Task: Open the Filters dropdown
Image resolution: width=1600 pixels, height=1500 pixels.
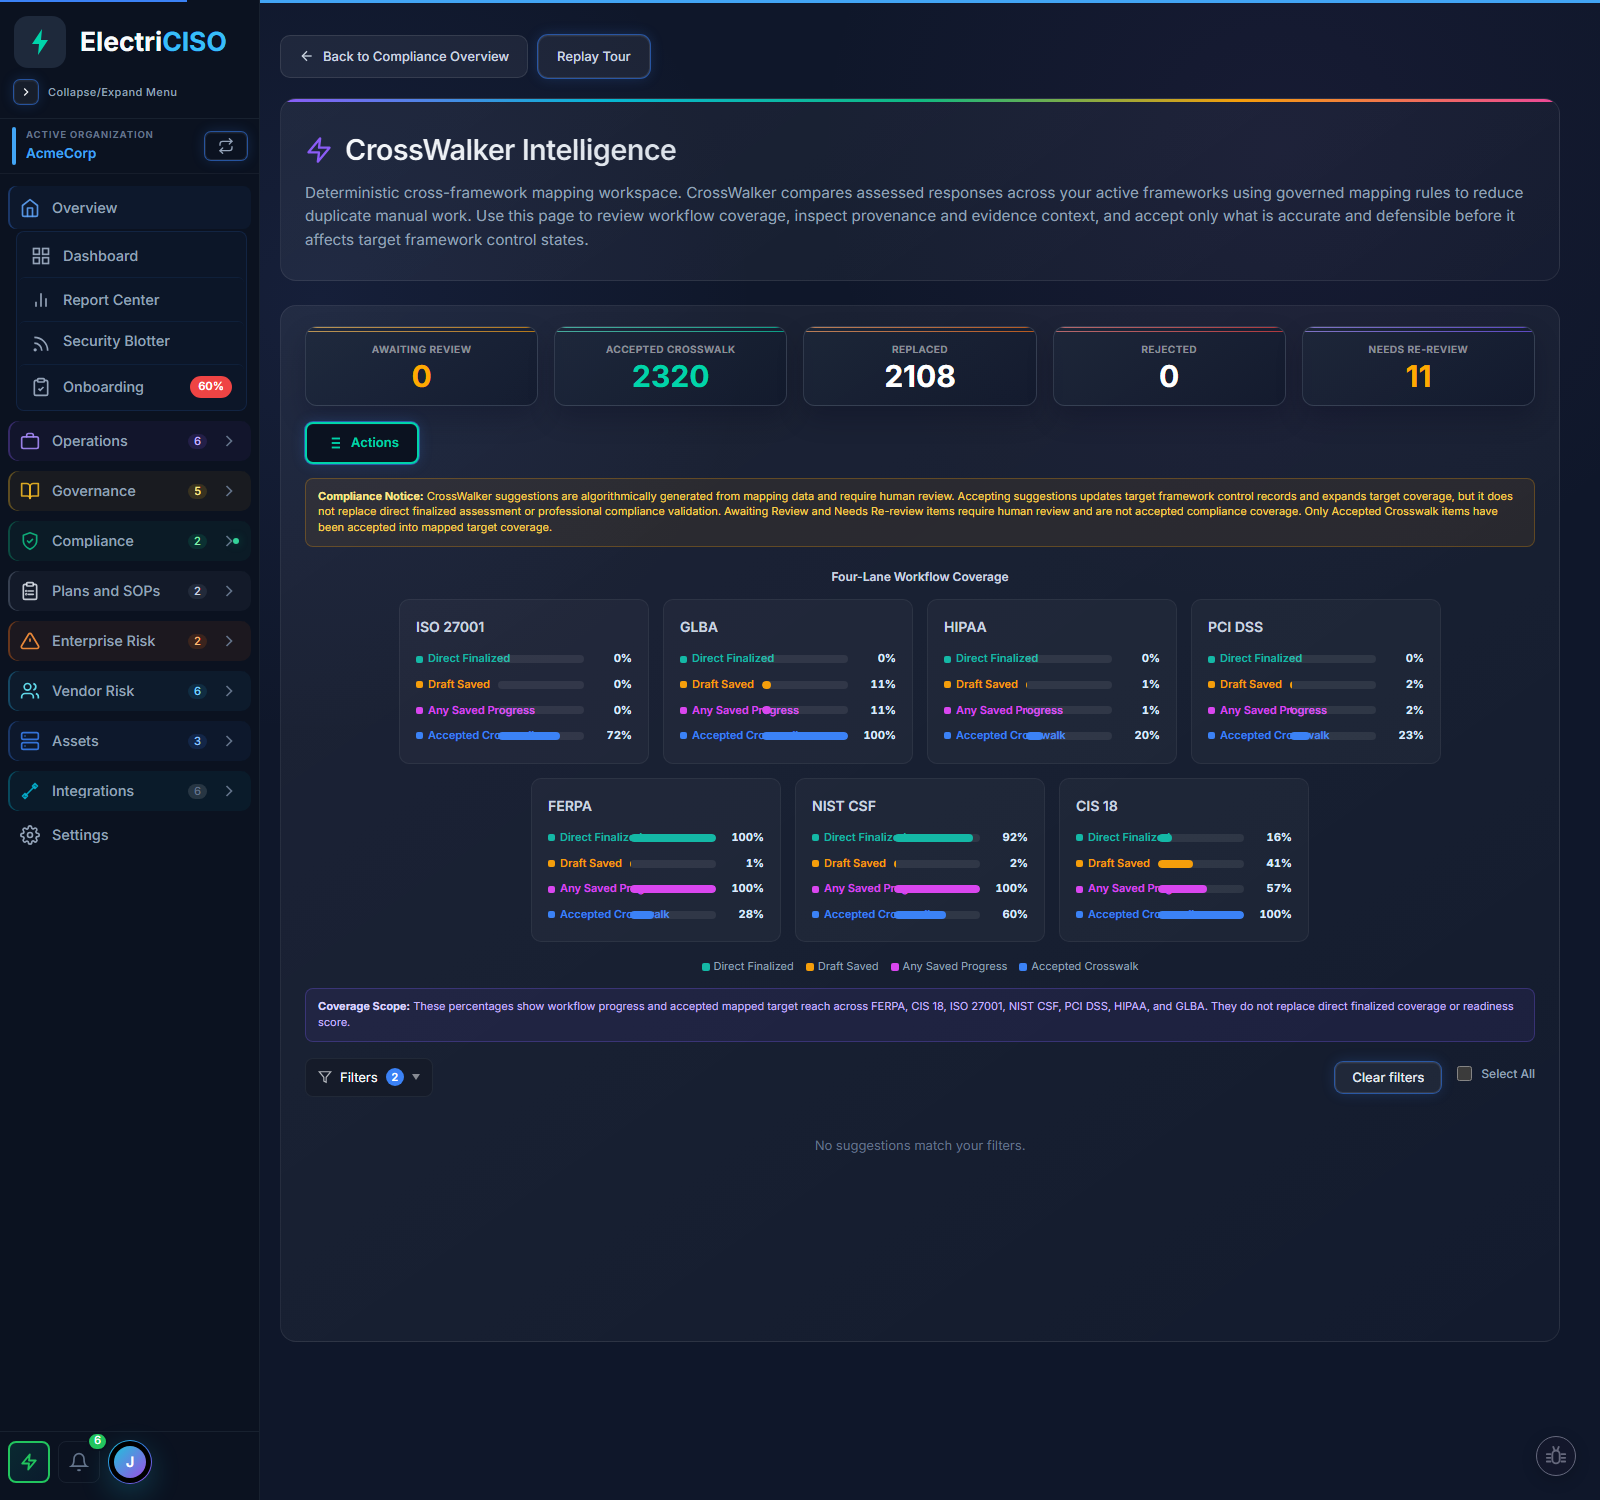Action: (x=369, y=1077)
